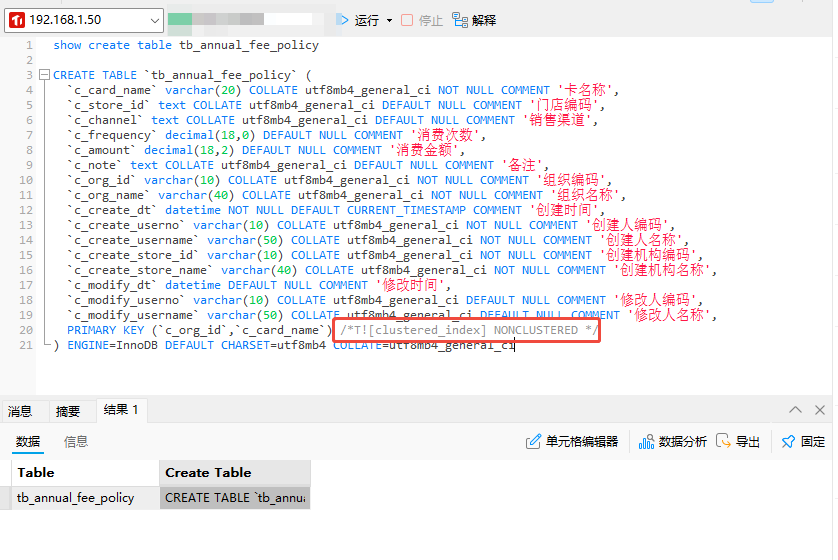The image size is (838, 560).
Task: Pin results with 固定
Action: [x=803, y=441]
